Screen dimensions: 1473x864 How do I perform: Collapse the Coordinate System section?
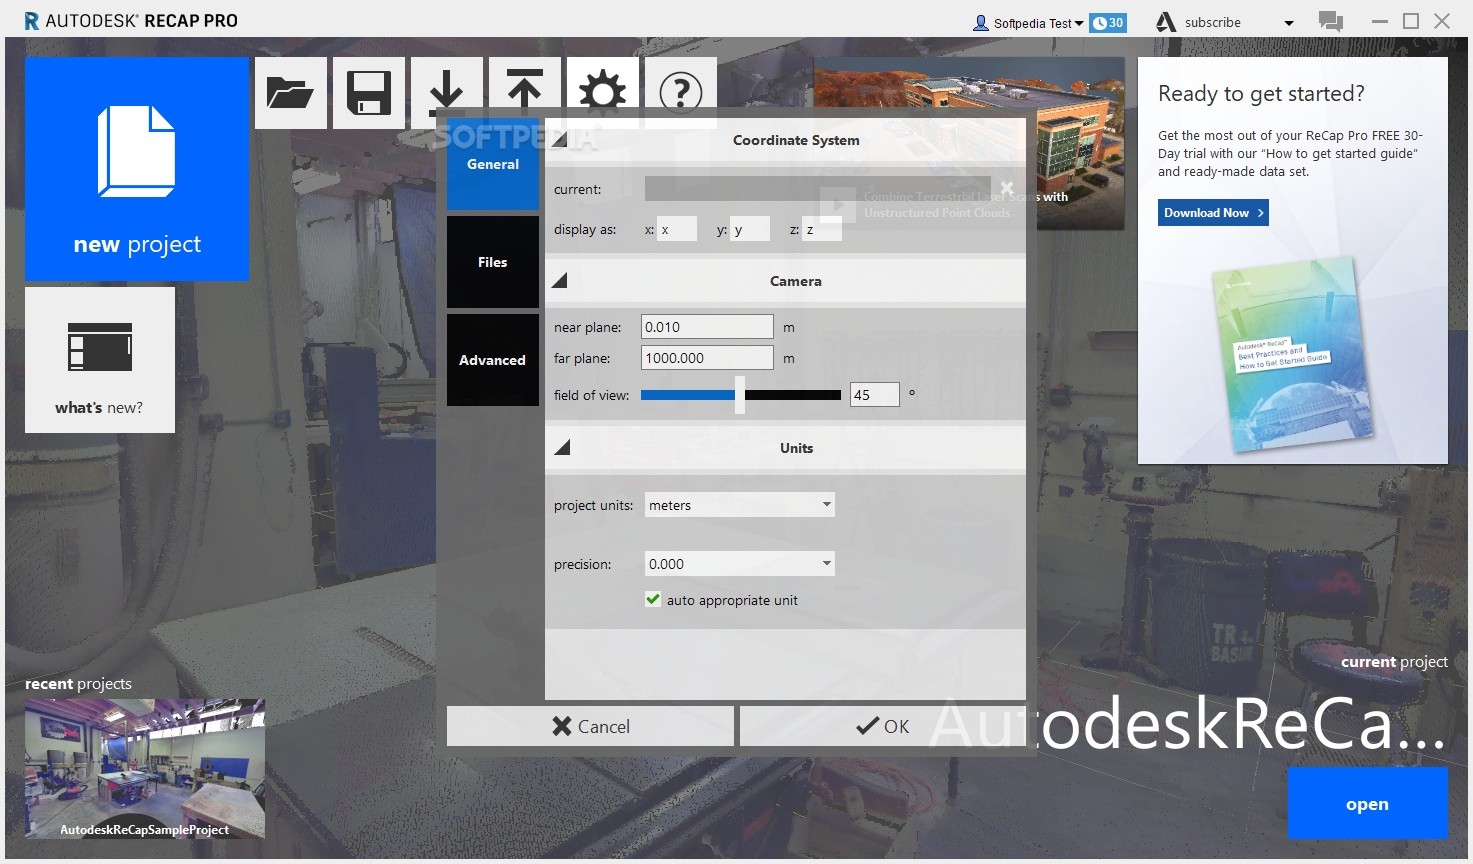coord(560,140)
